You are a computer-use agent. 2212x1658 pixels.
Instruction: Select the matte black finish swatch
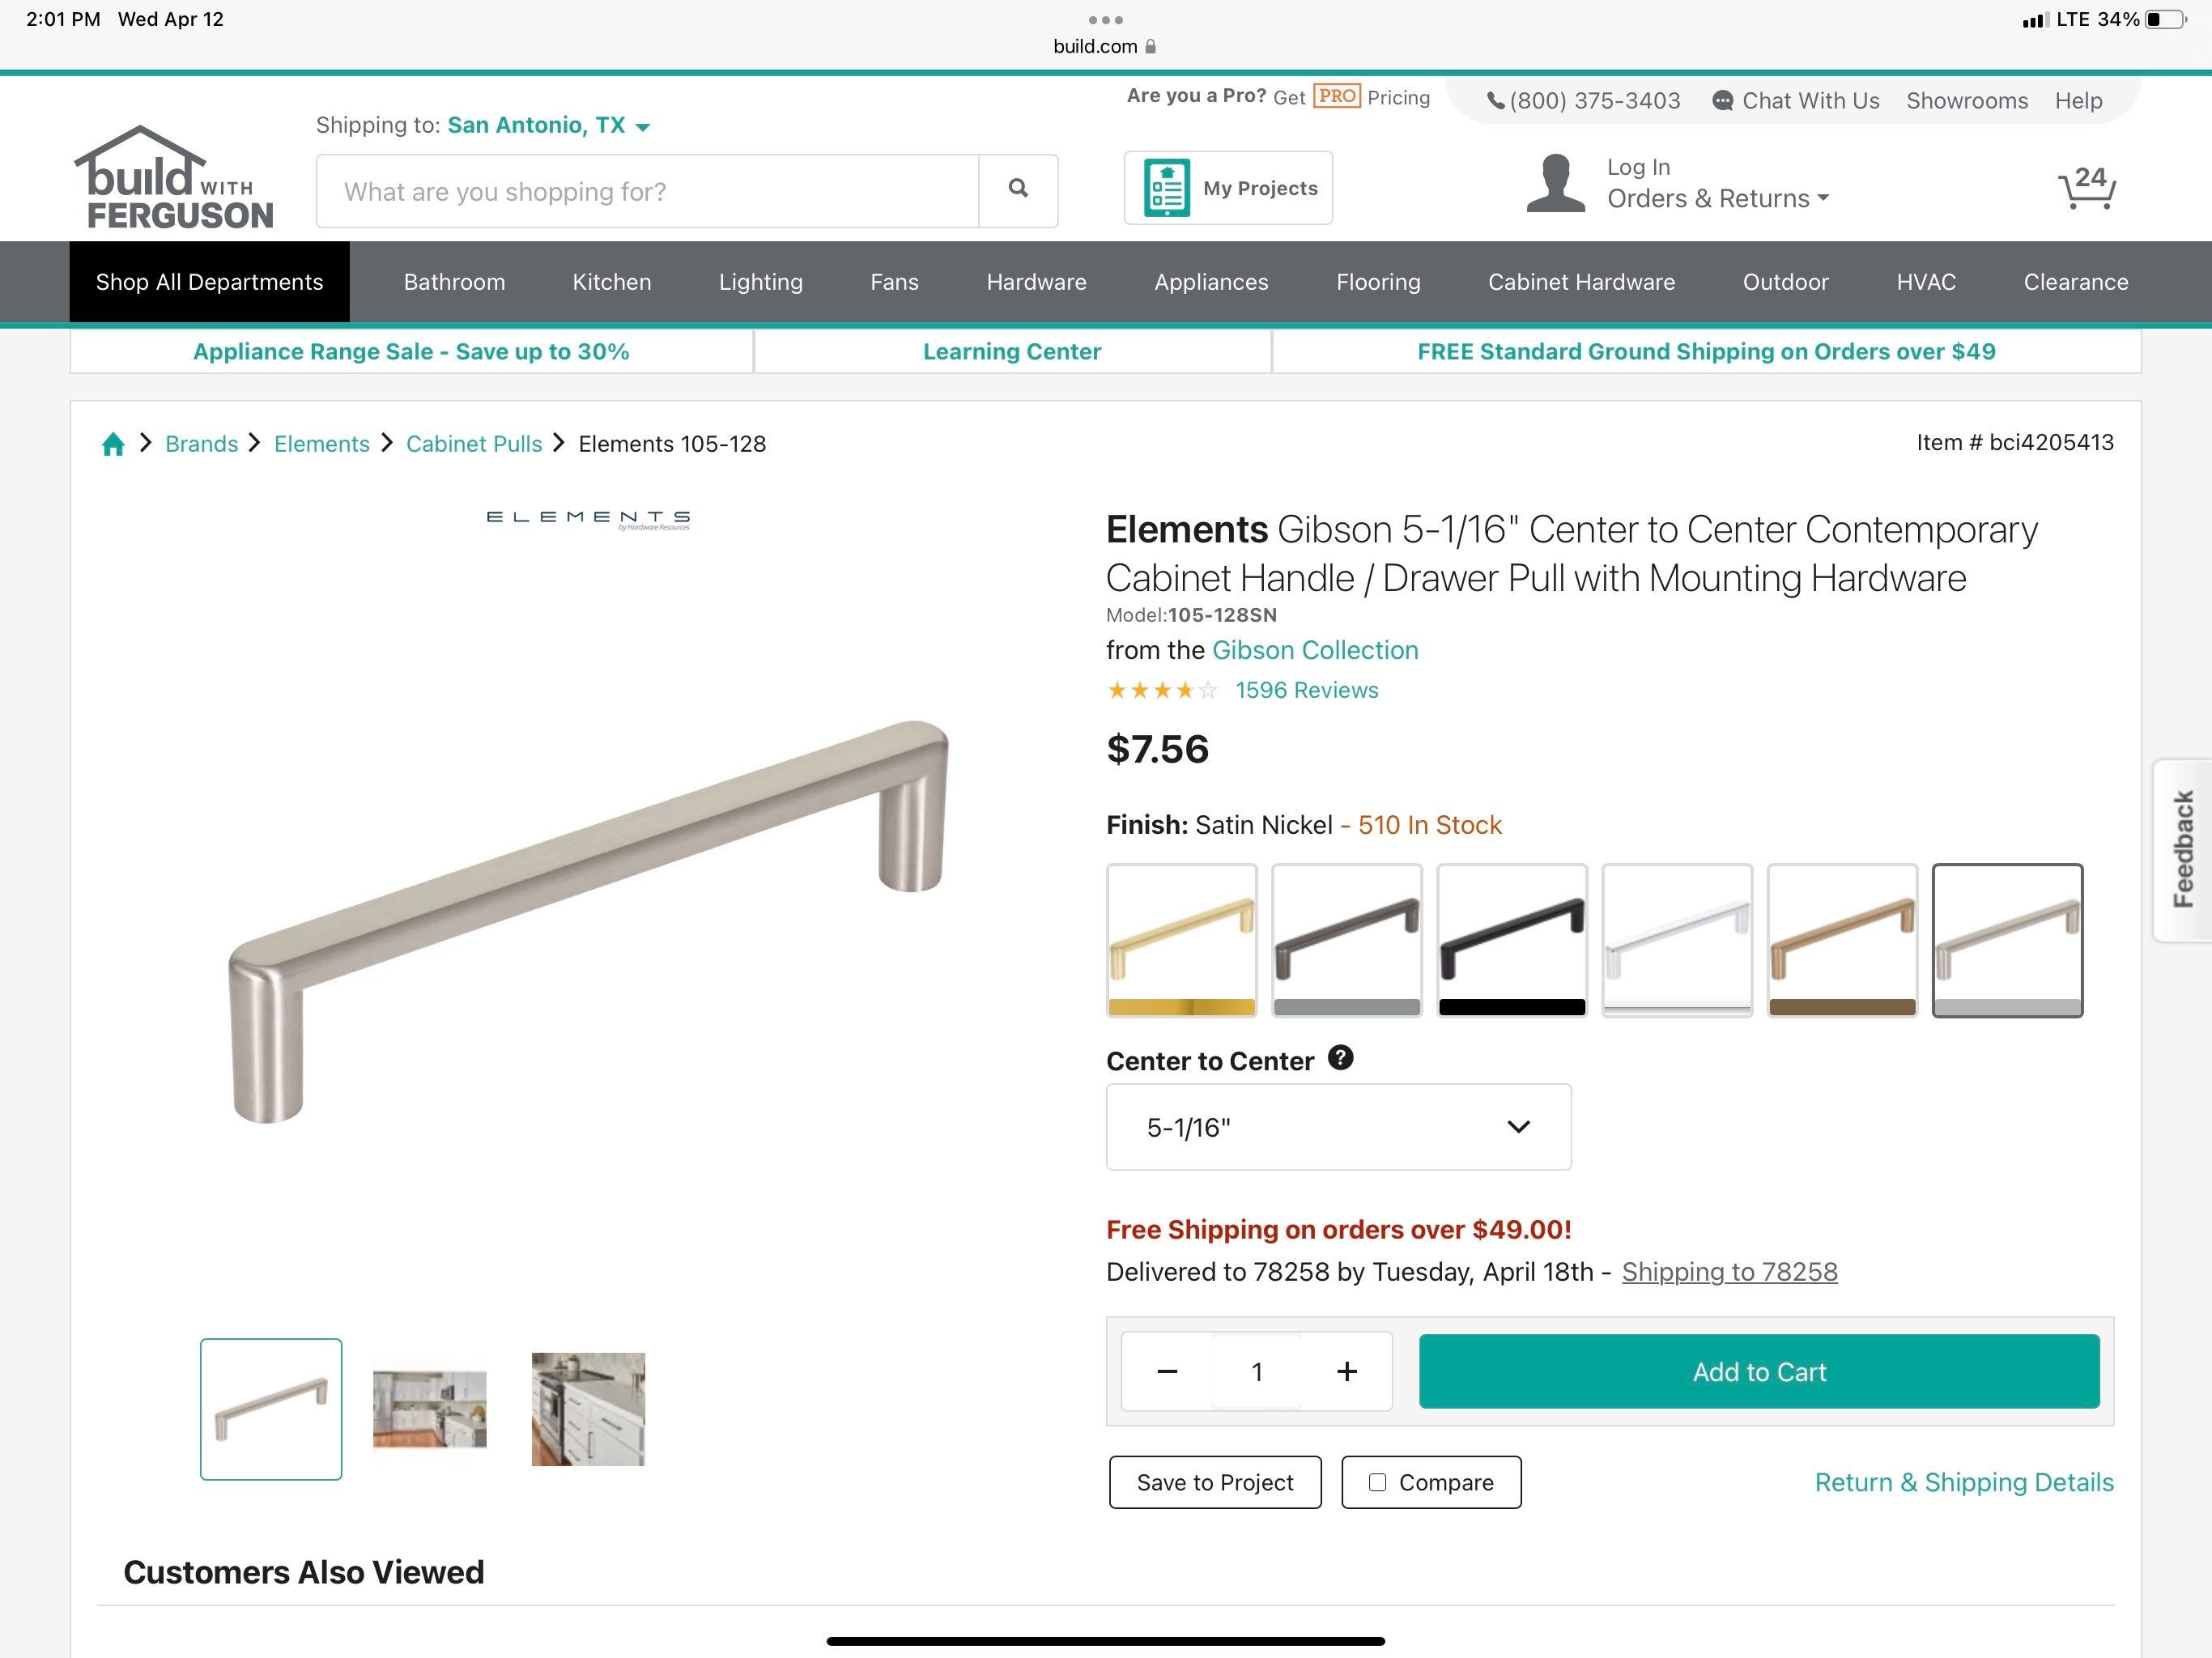[1511, 940]
